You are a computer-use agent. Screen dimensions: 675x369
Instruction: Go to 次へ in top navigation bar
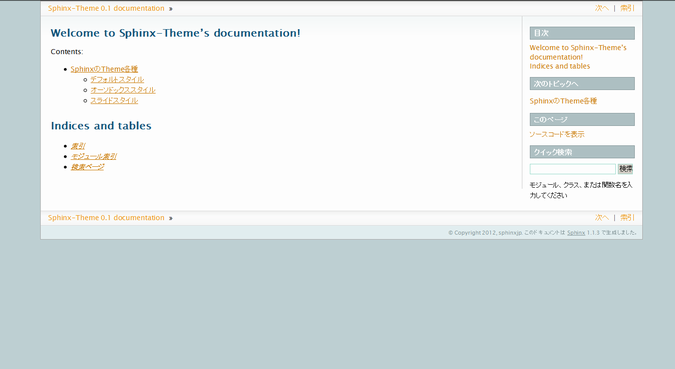[x=601, y=8]
